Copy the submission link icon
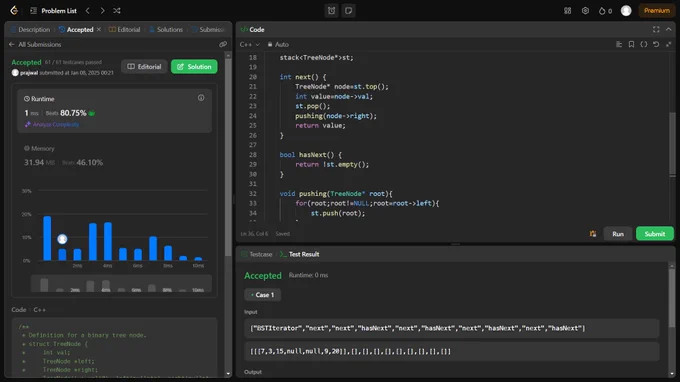The image size is (680, 382). pos(223,44)
